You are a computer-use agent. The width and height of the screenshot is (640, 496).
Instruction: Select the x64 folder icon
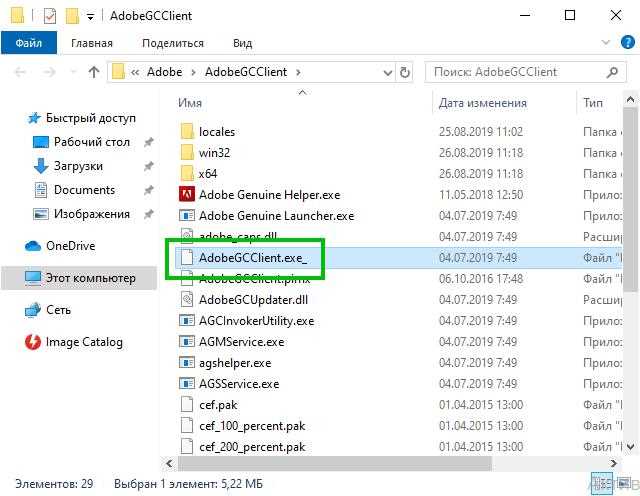tap(187, 173)
